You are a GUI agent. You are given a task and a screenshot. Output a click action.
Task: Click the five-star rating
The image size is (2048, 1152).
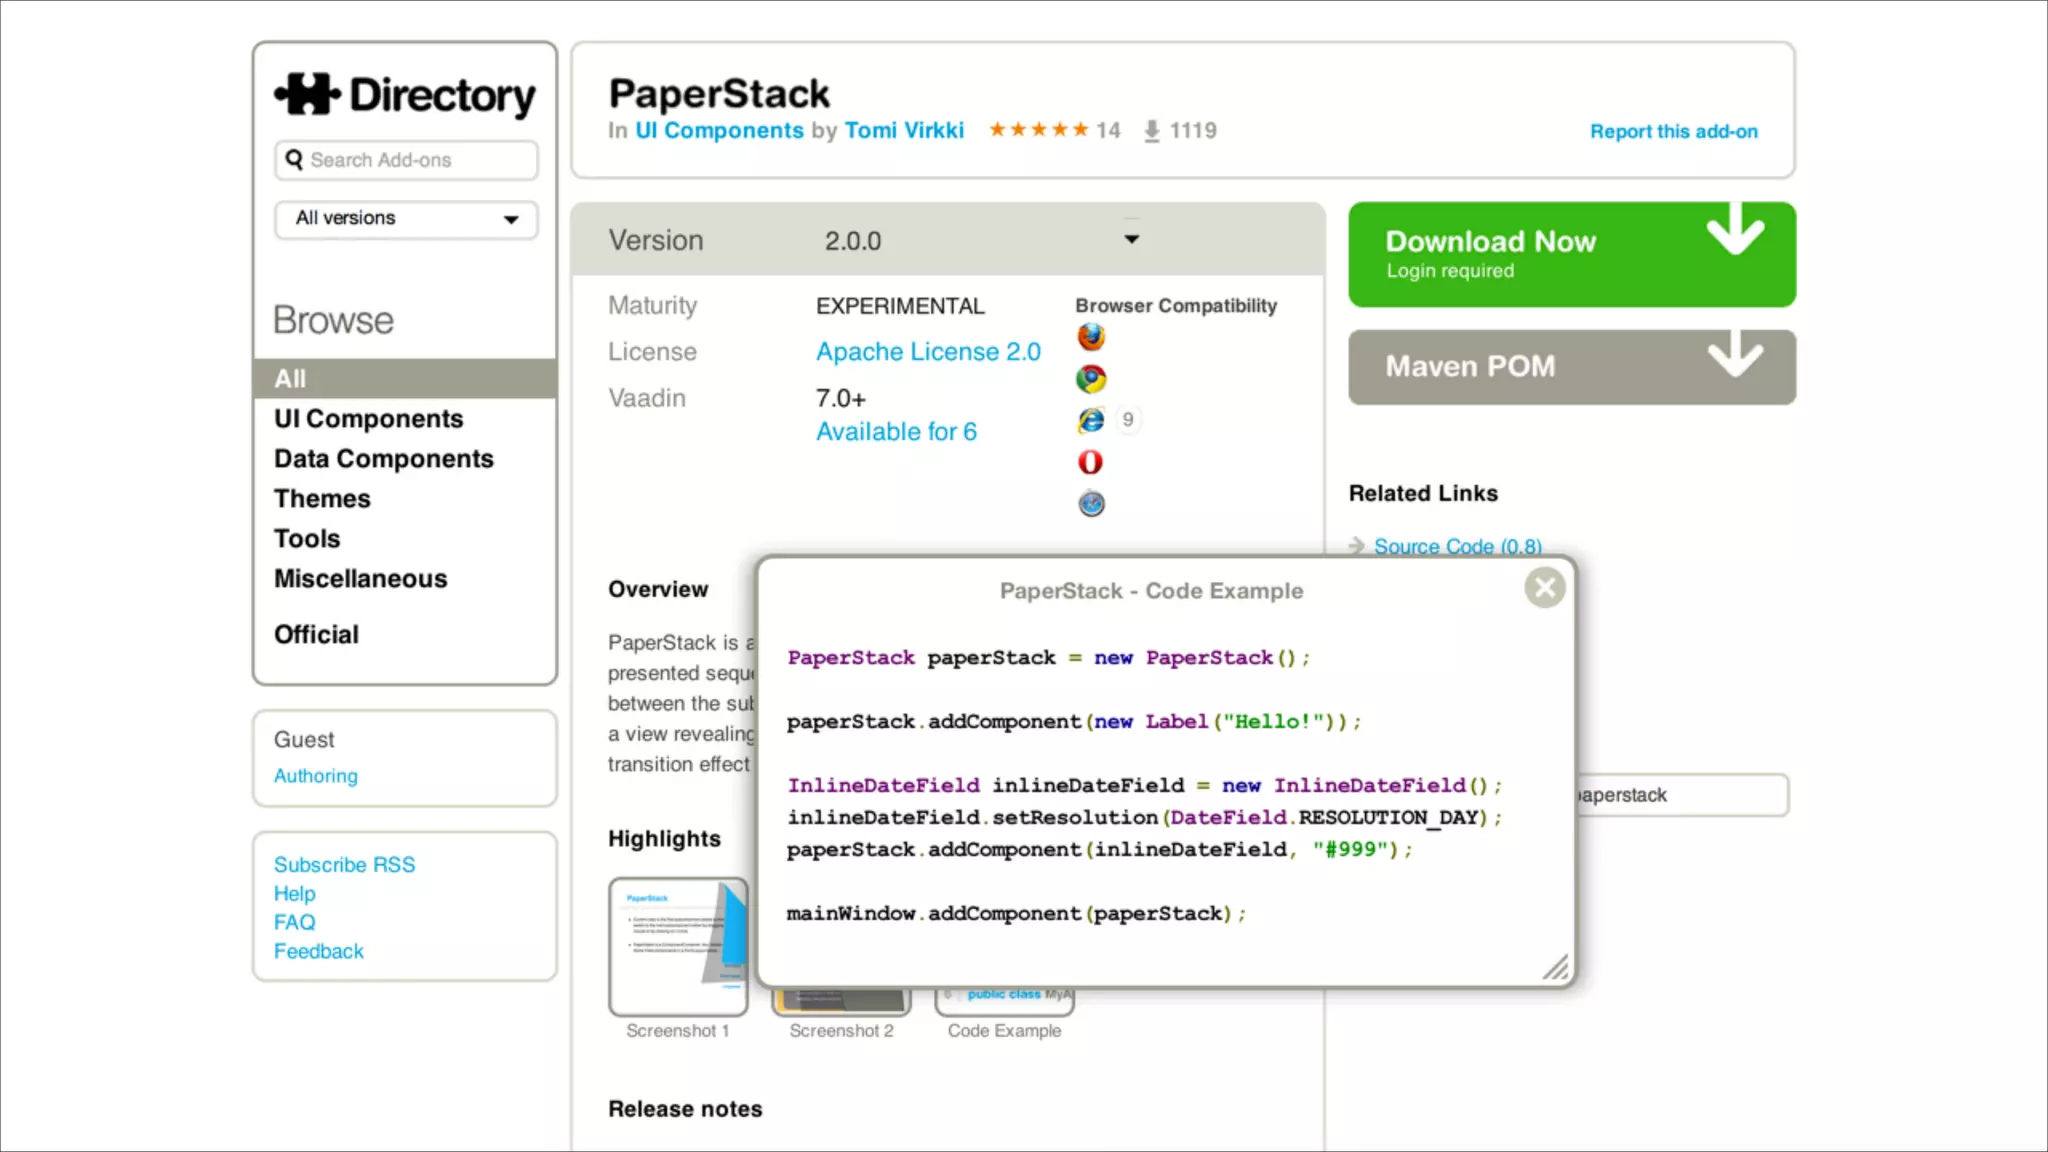[x=1038, y=130]
